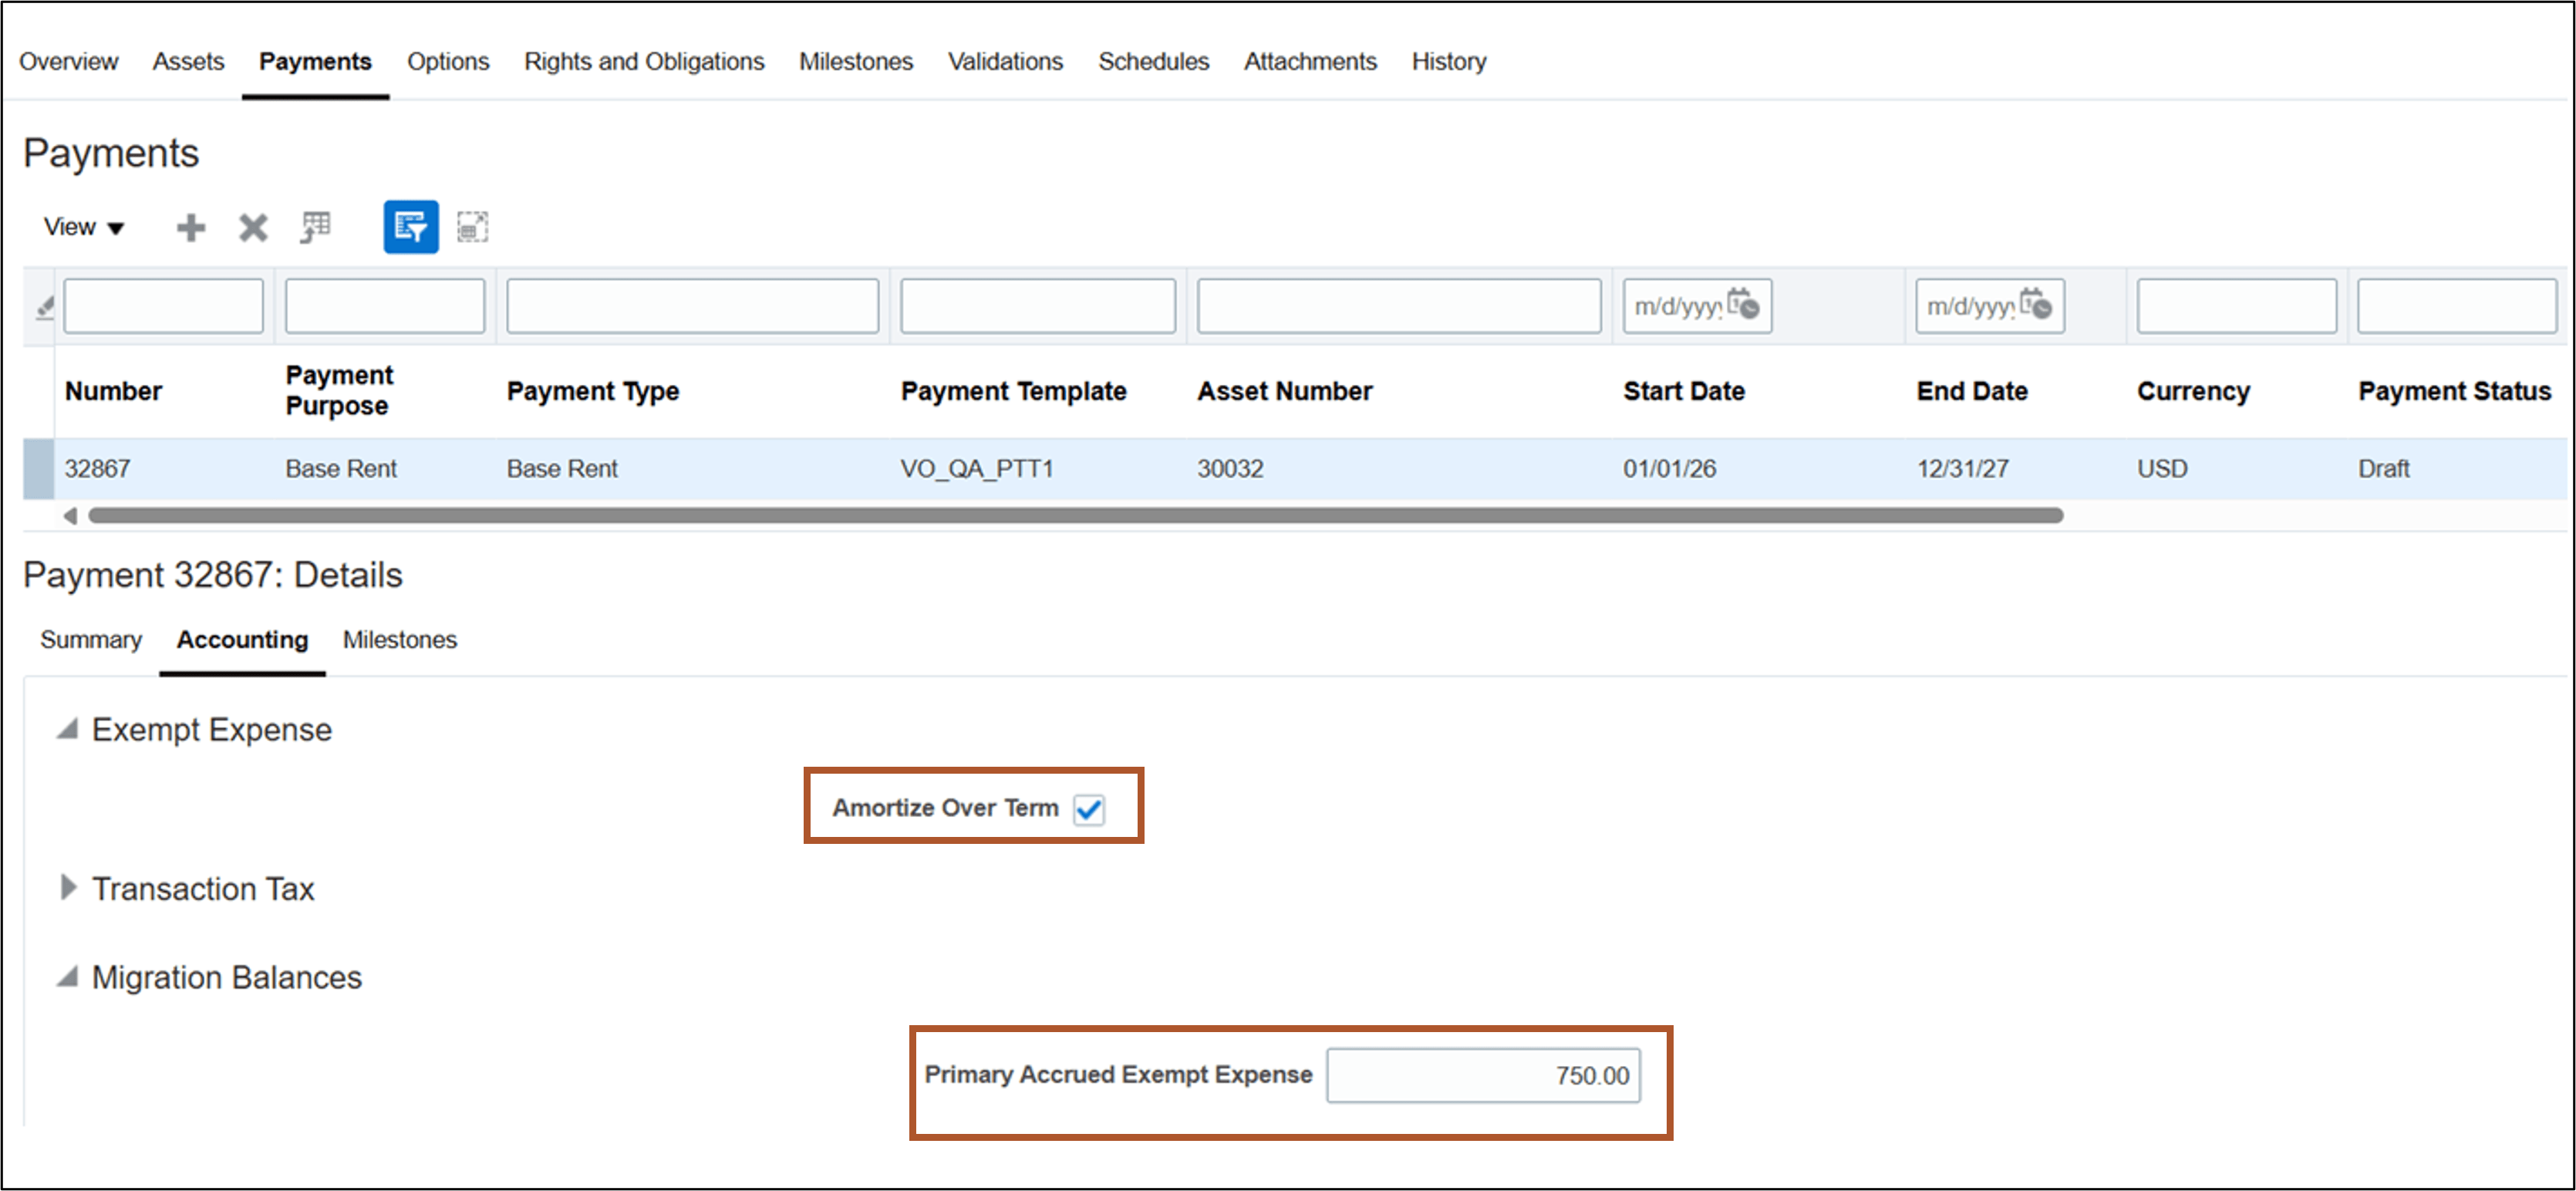This screenshot has width=2576, height=1191.
Task: Switch to the Overview tab
Action: [x=68, y=61]
